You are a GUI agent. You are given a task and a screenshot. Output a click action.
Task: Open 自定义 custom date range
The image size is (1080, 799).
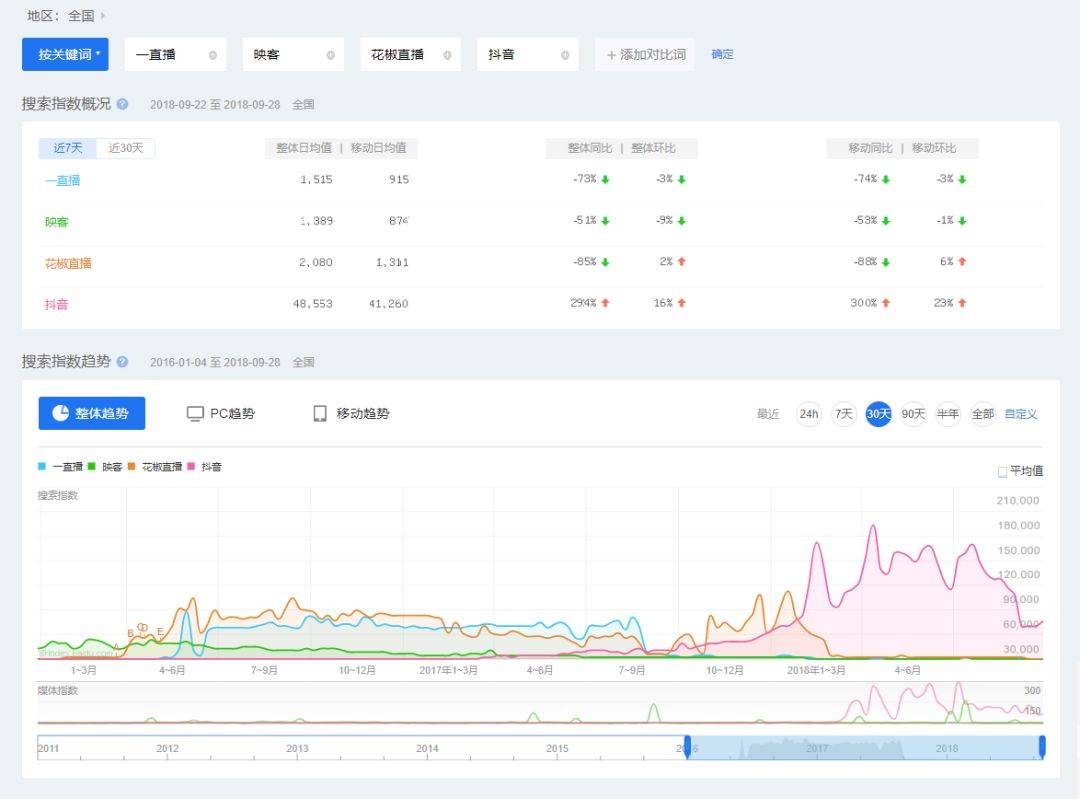pos(1021,414)
